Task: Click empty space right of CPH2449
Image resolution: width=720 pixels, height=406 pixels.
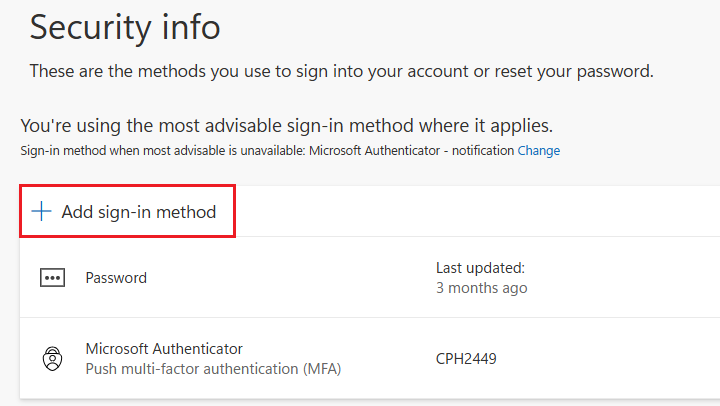Action: pyautogui.click(x=606, y=359)
